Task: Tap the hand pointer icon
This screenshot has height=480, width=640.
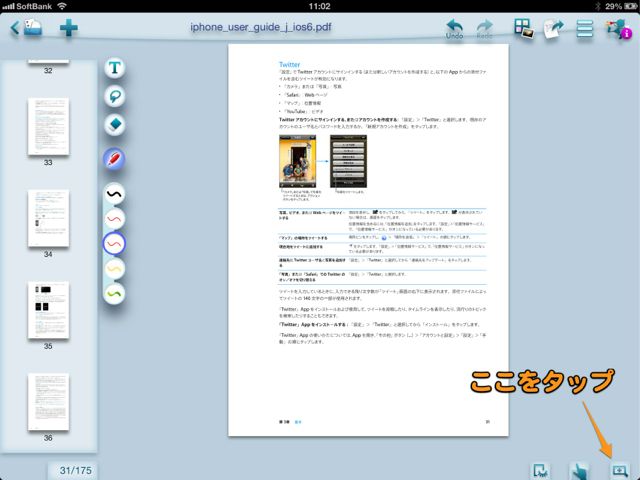Action: [x=580, y=471]
